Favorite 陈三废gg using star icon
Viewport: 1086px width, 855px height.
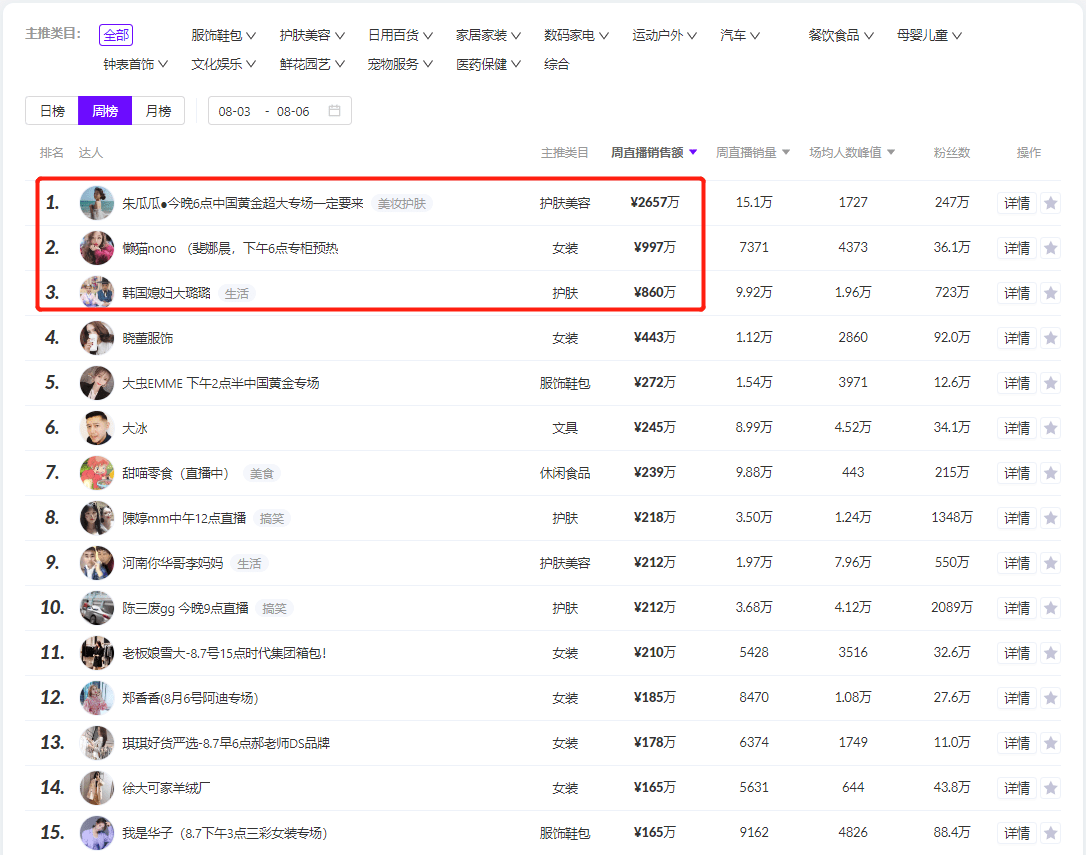point(1050,608)
